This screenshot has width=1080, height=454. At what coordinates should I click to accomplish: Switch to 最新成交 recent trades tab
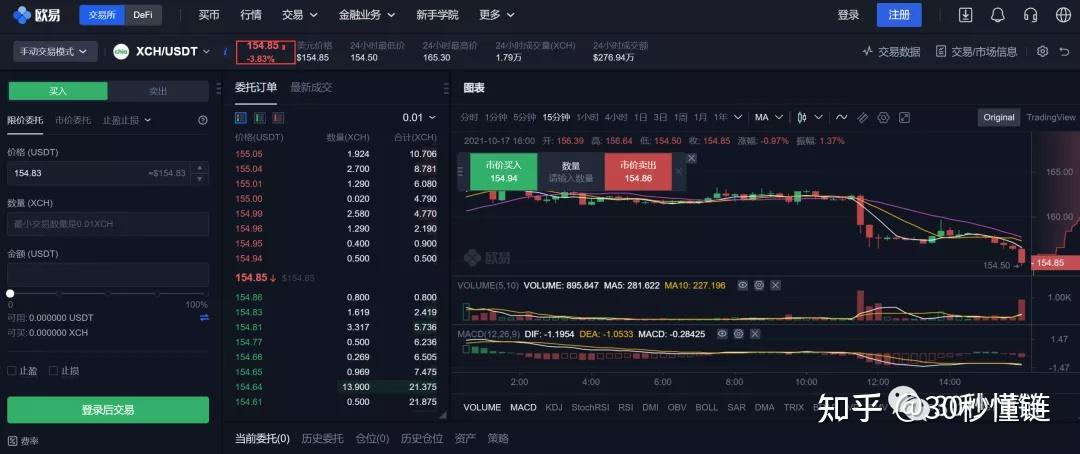tap(311, 87)
